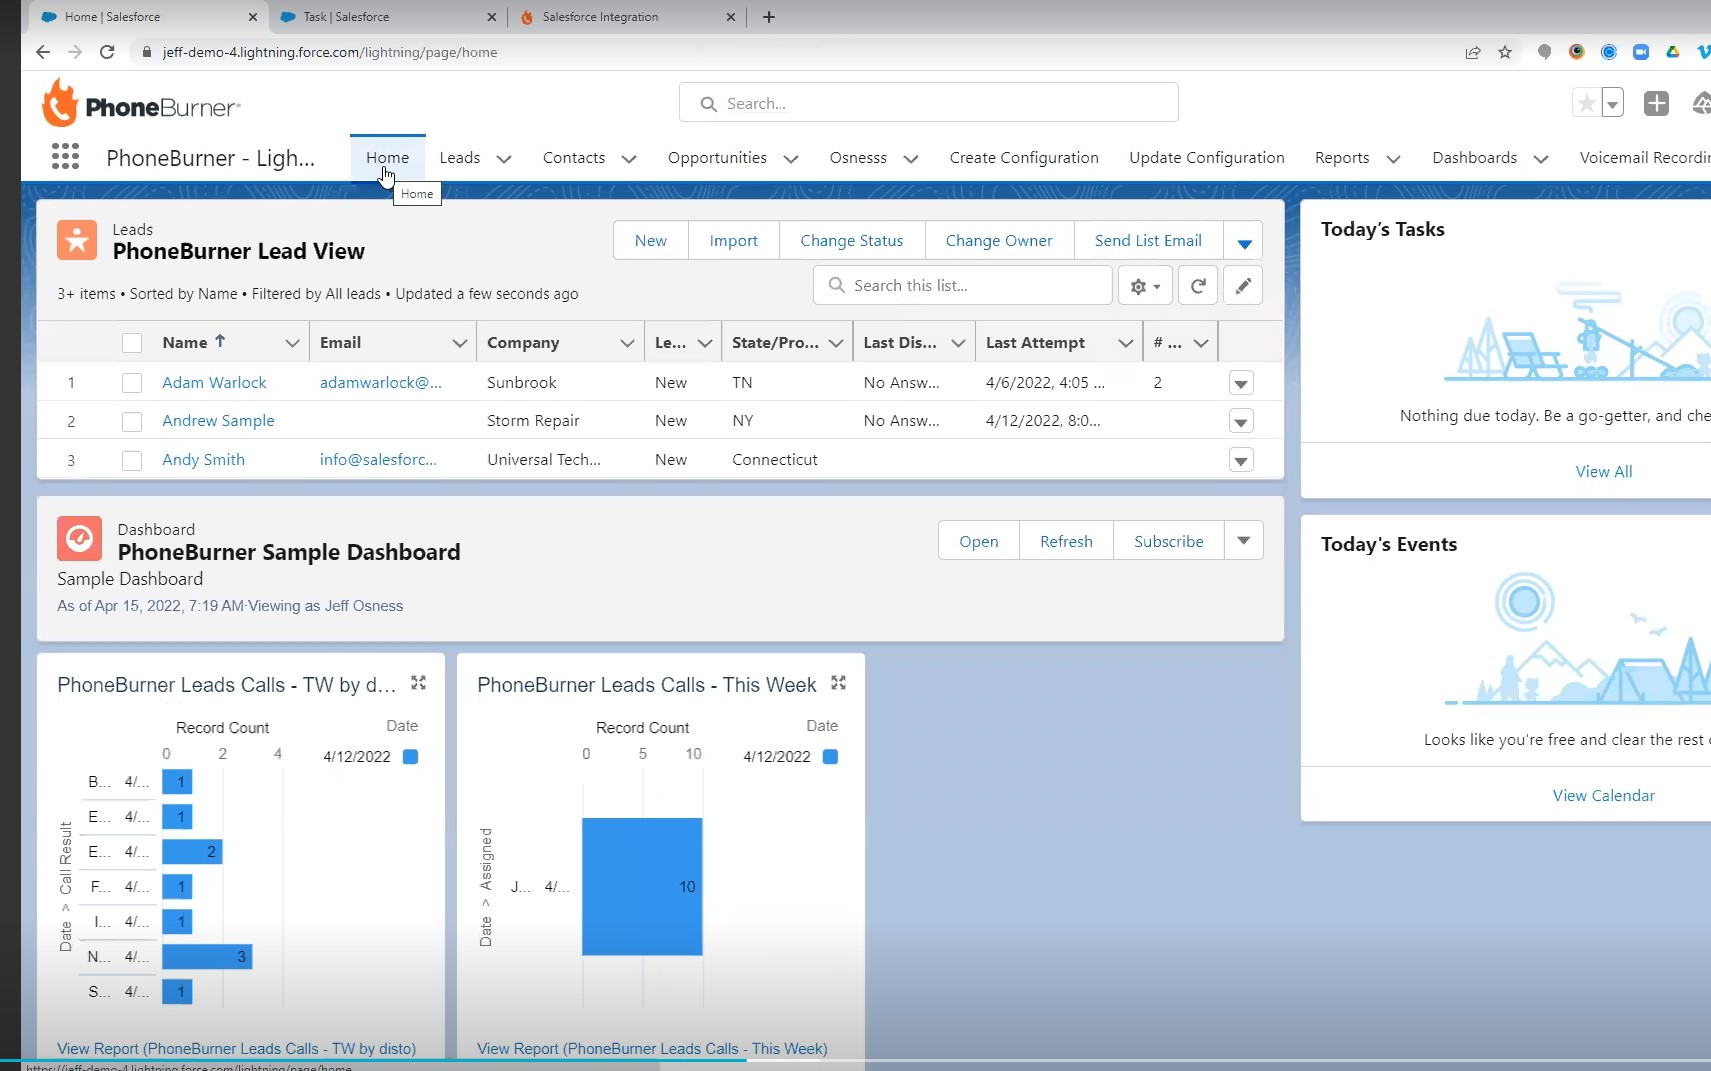Image resolution: width=1711 pixels, height=1071 pixels.
Task: Open Reports nav dropdown chevron
Action: tap(1393, 159)
